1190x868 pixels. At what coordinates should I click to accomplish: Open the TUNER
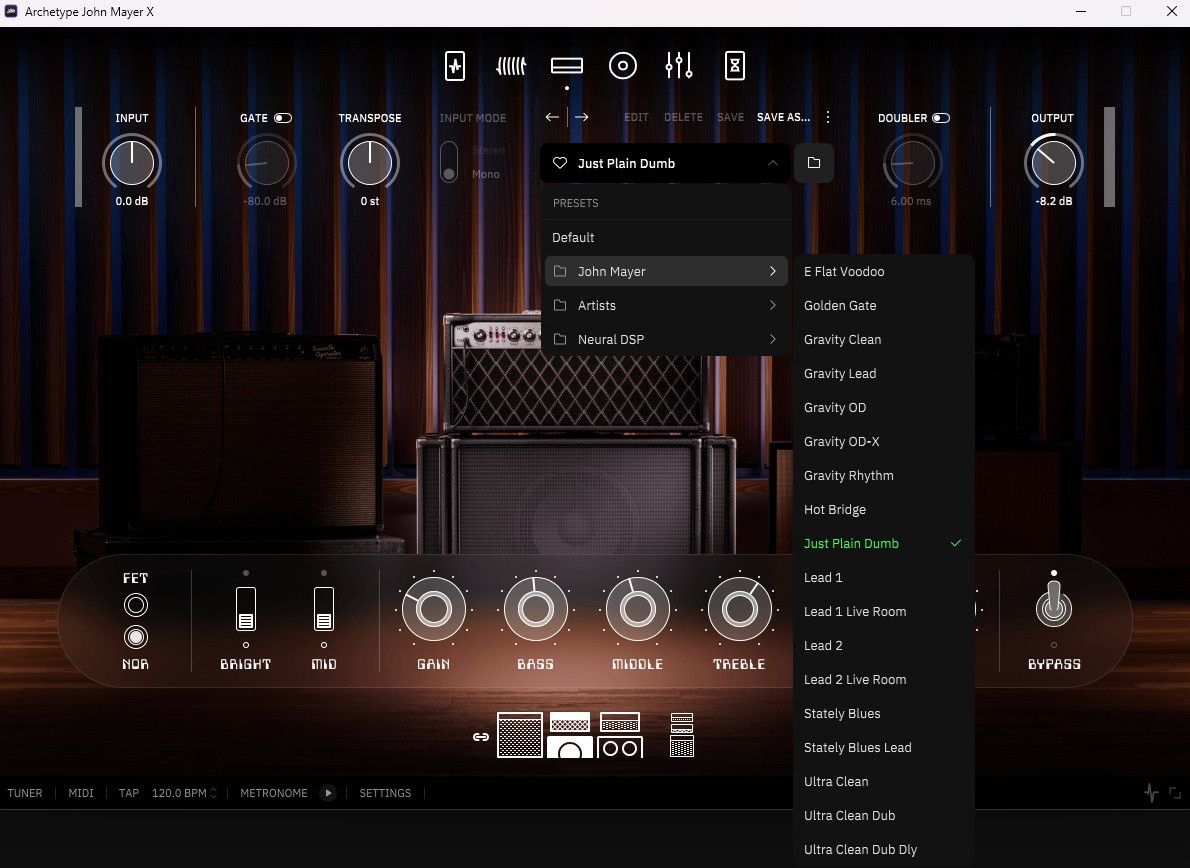coord(25,793)
